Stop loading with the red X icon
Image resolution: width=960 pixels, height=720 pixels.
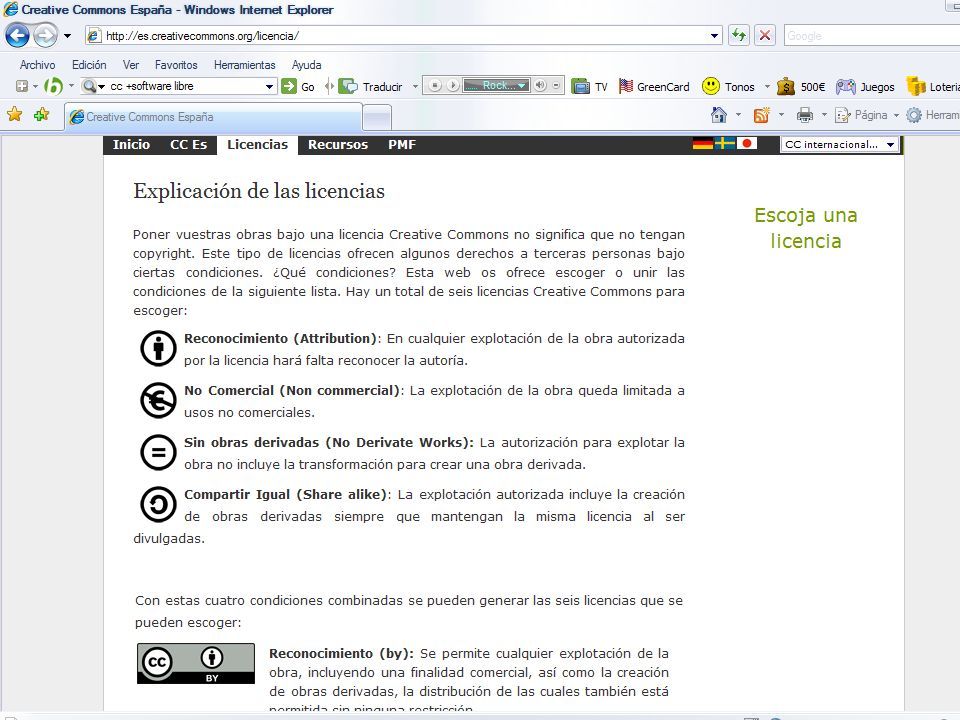click(765, 35)
